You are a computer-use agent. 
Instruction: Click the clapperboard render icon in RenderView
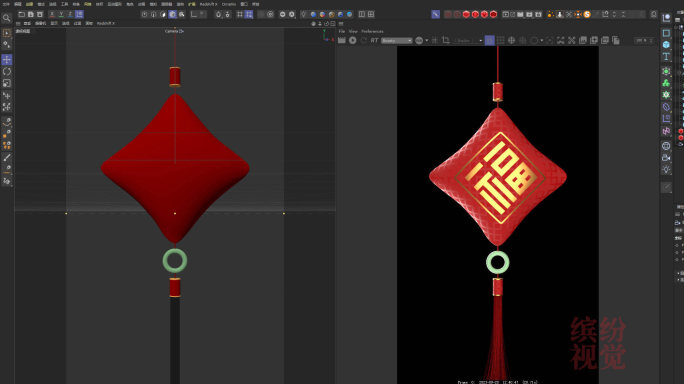point(342,41)
